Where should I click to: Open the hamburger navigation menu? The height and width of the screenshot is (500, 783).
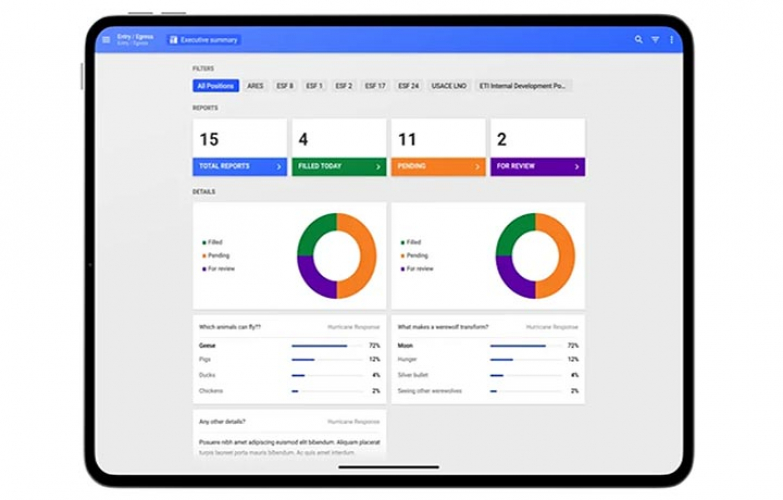point(106,39)
